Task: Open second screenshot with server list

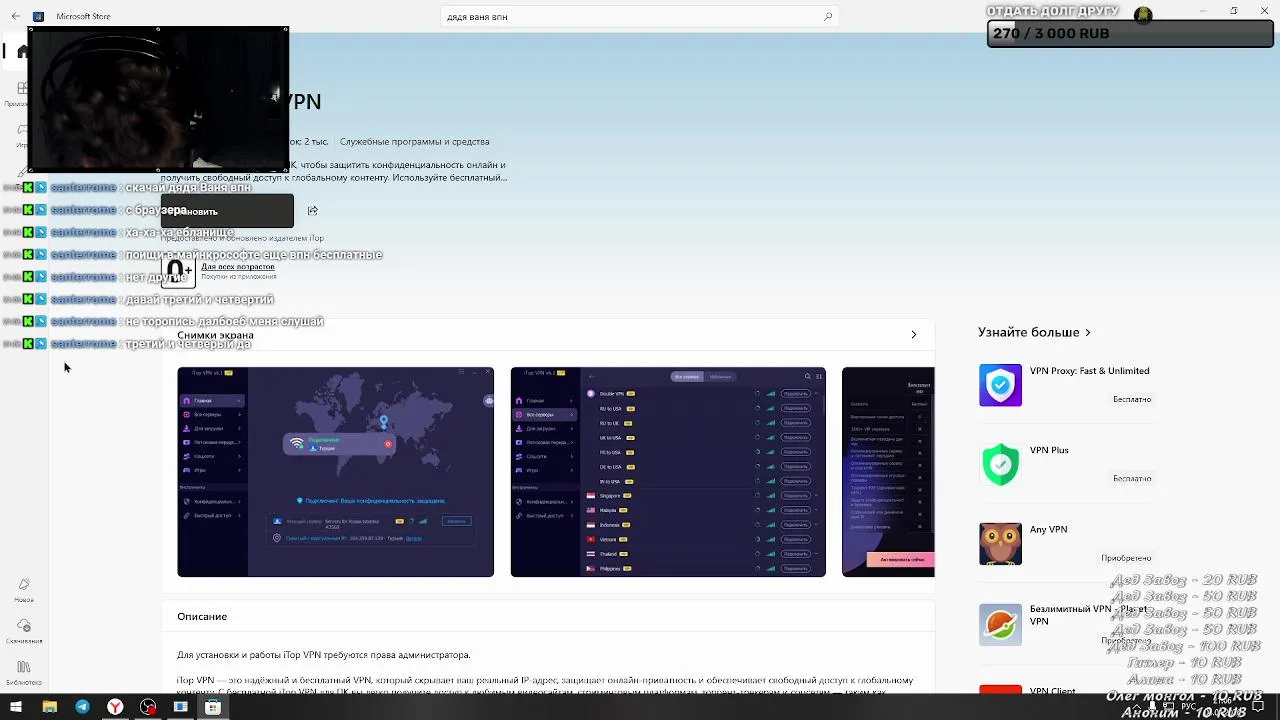Action: click(668, 472)
